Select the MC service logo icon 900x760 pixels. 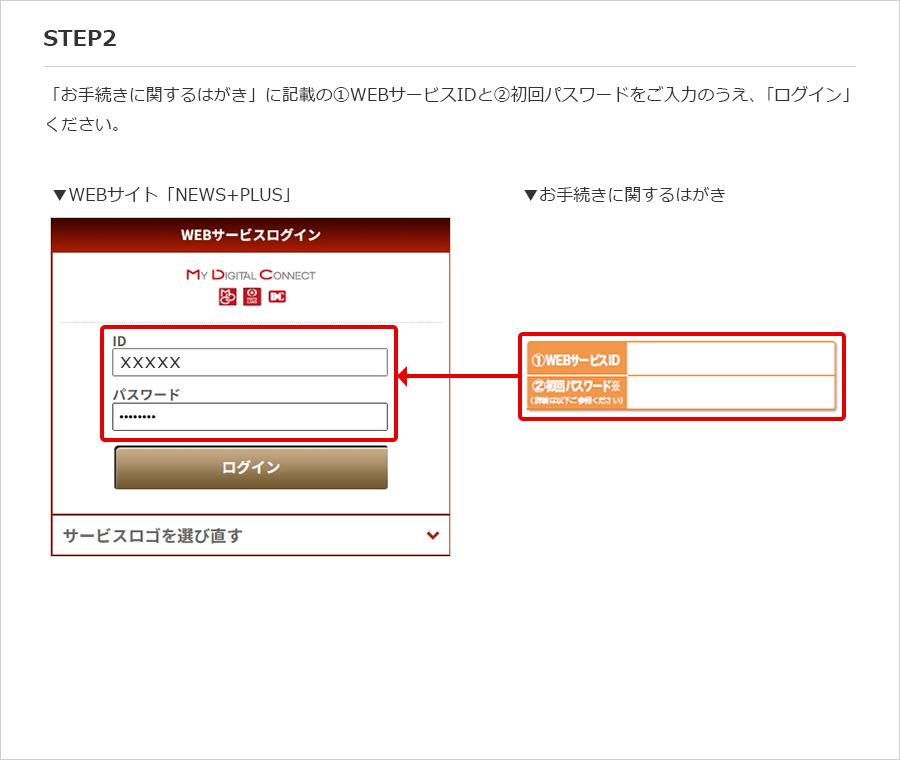tap(226, 296)
